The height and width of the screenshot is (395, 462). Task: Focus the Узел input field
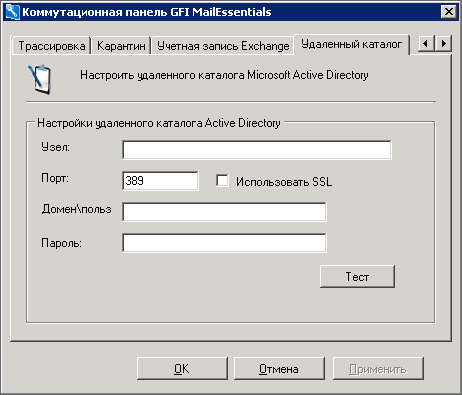[257, 150]
